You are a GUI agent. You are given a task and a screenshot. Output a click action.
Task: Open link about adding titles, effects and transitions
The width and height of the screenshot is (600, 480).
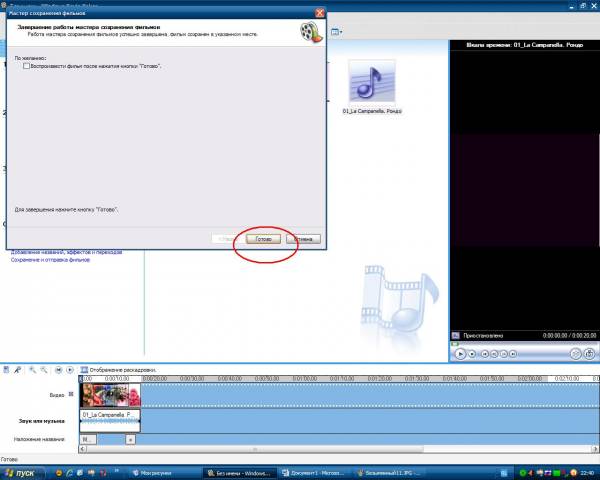[67, 252]
